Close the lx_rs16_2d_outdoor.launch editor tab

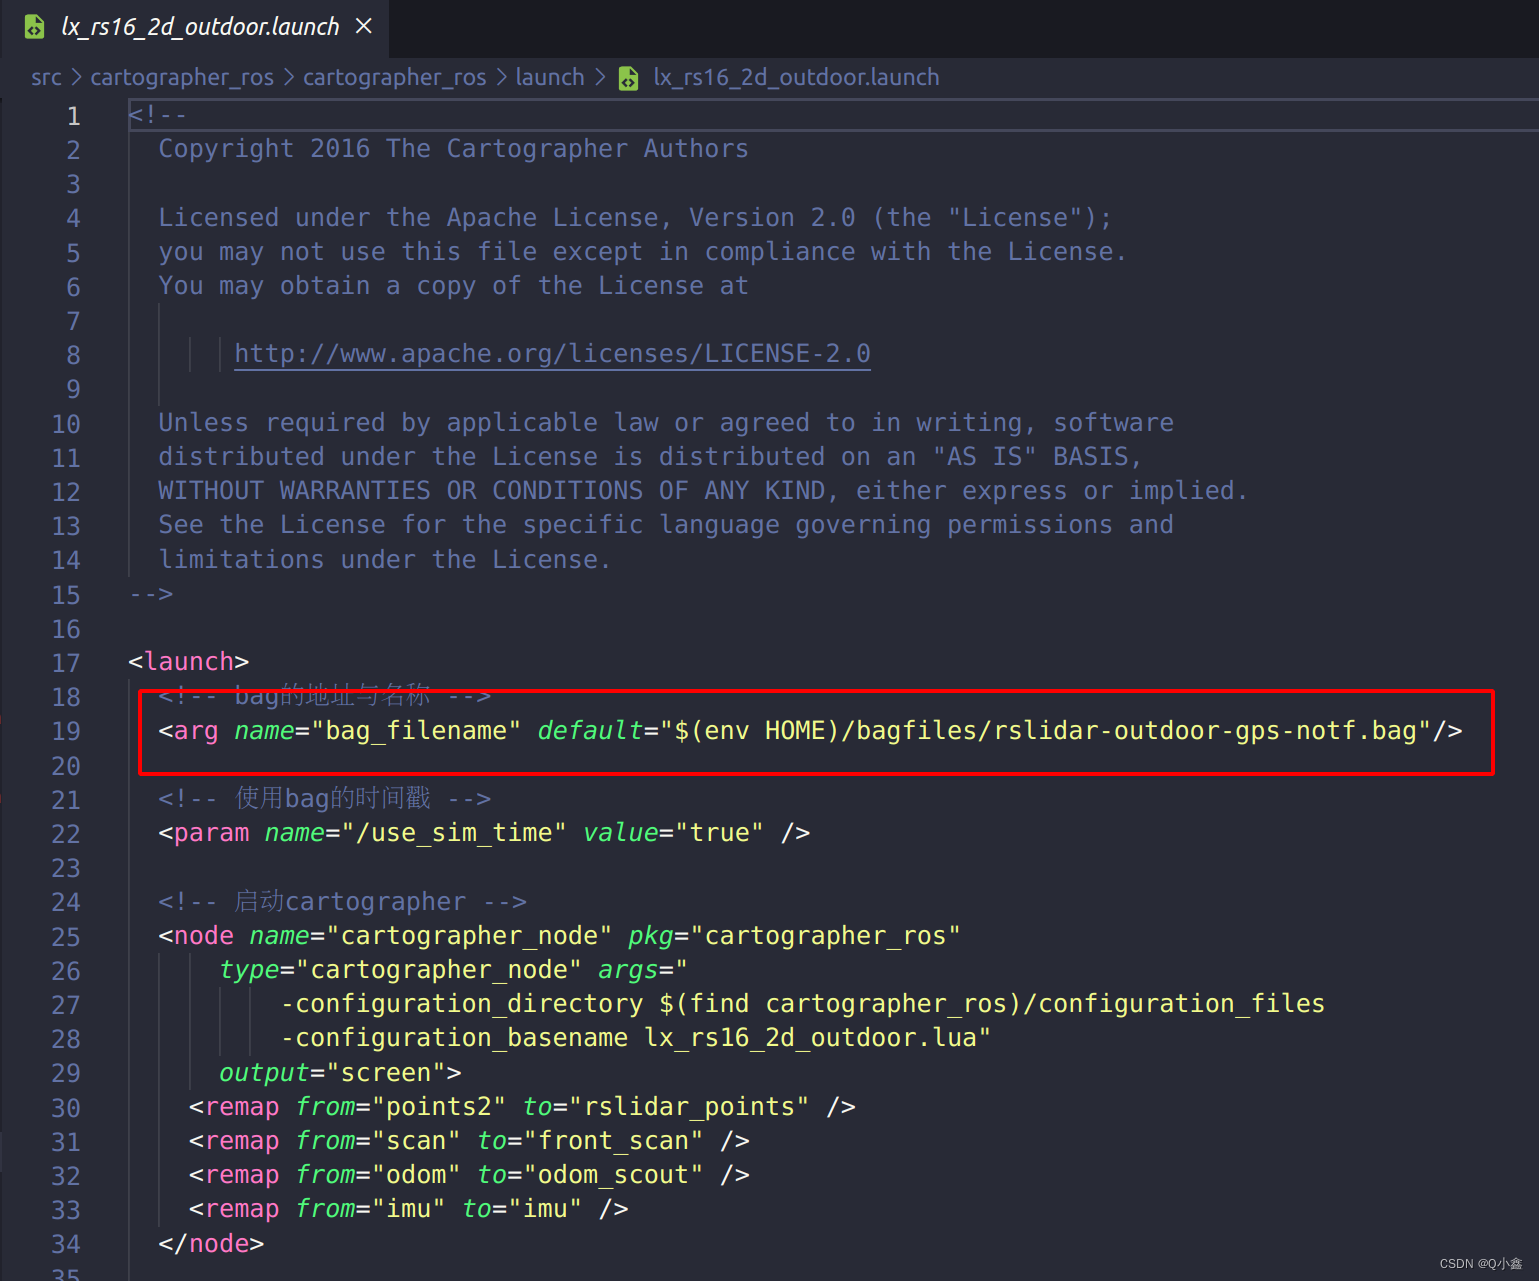pos(364,26)
